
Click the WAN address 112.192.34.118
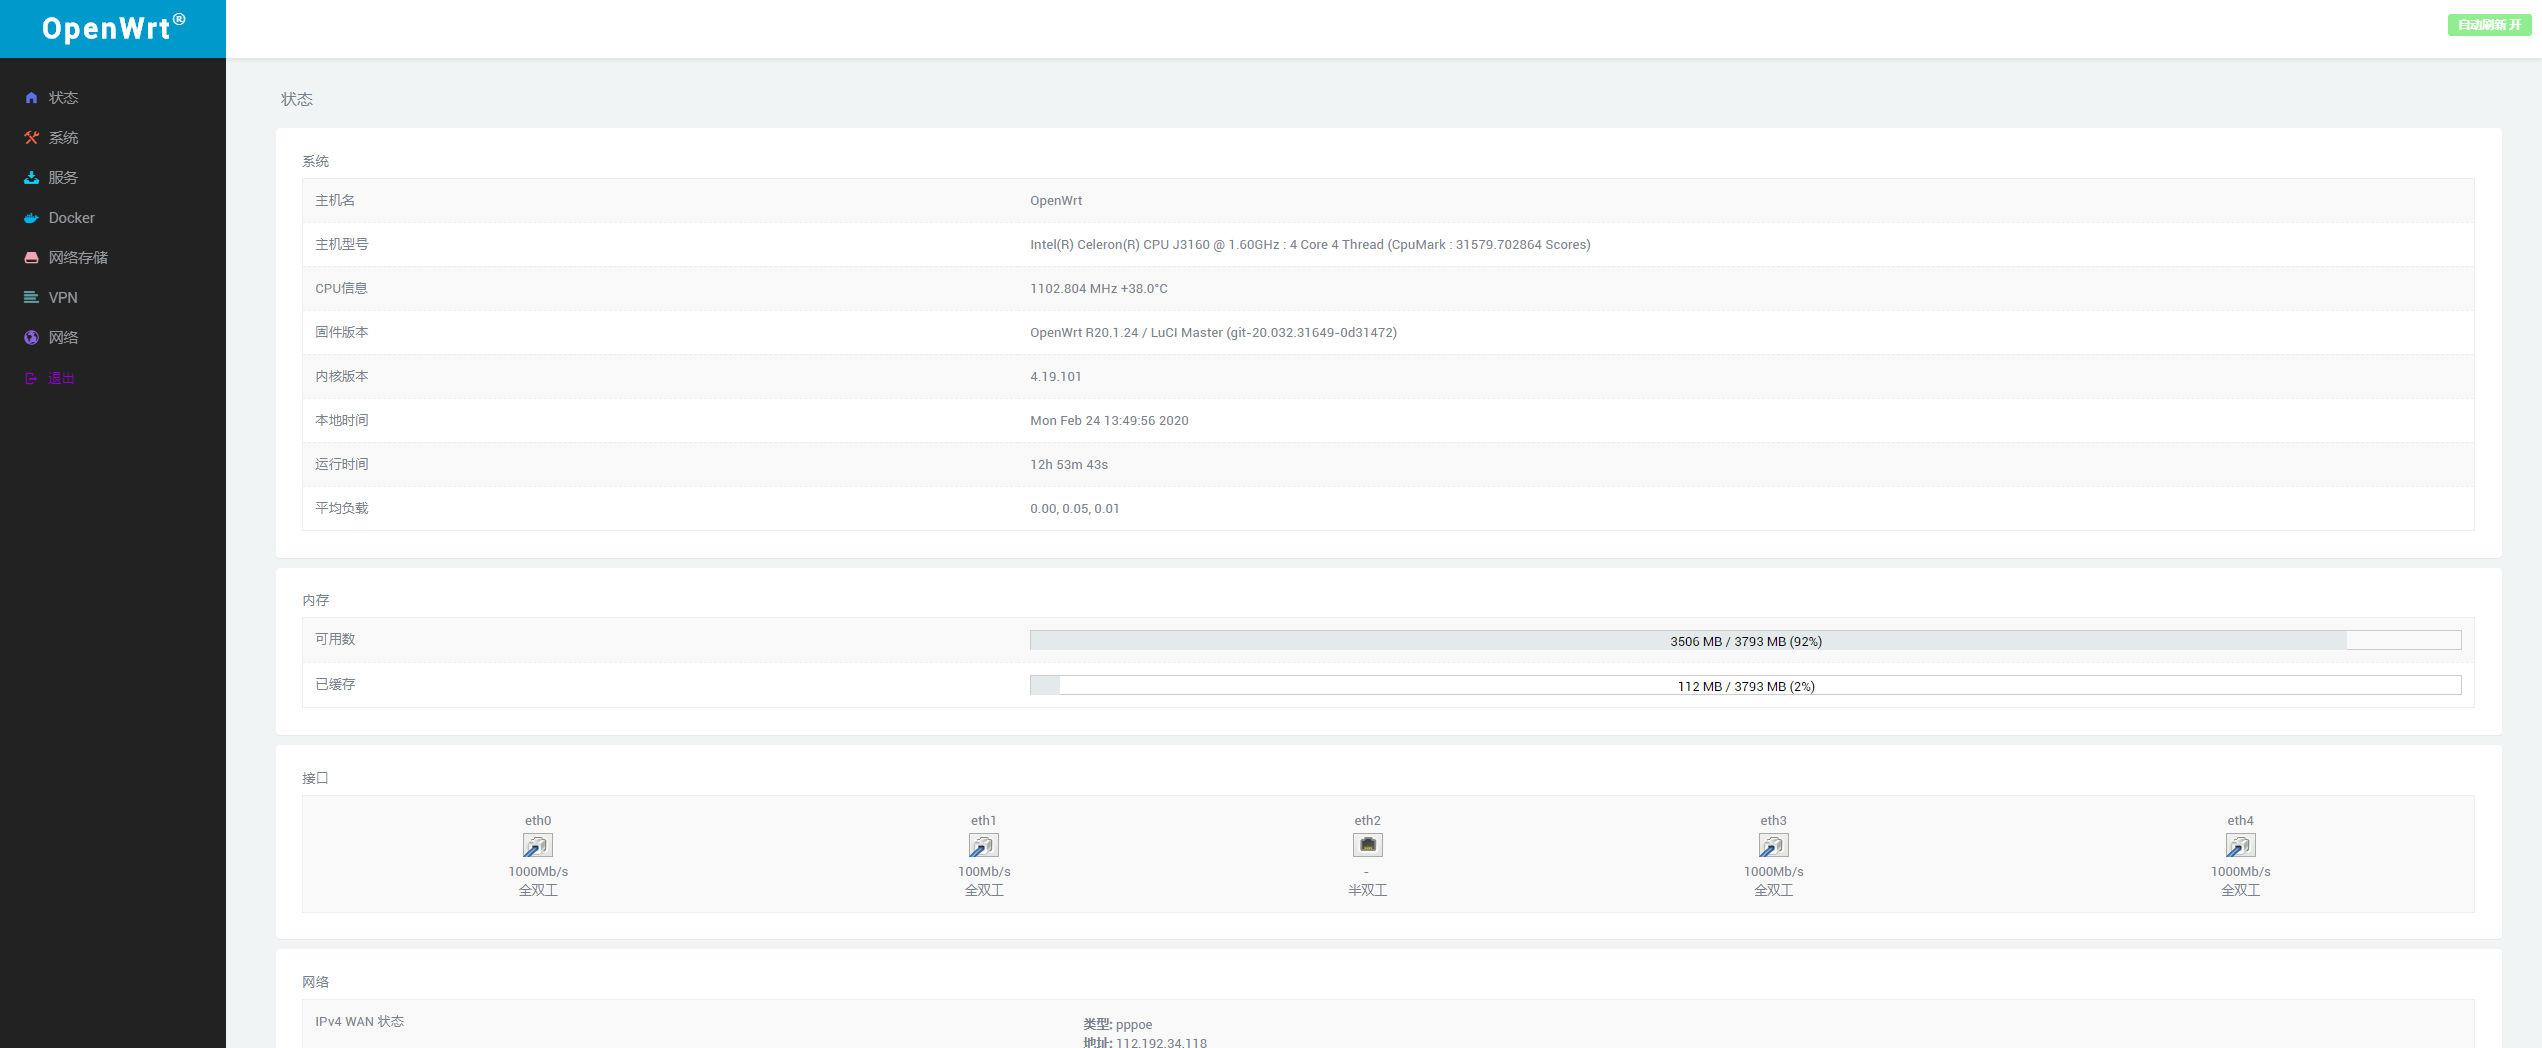coord(1161,1043)
